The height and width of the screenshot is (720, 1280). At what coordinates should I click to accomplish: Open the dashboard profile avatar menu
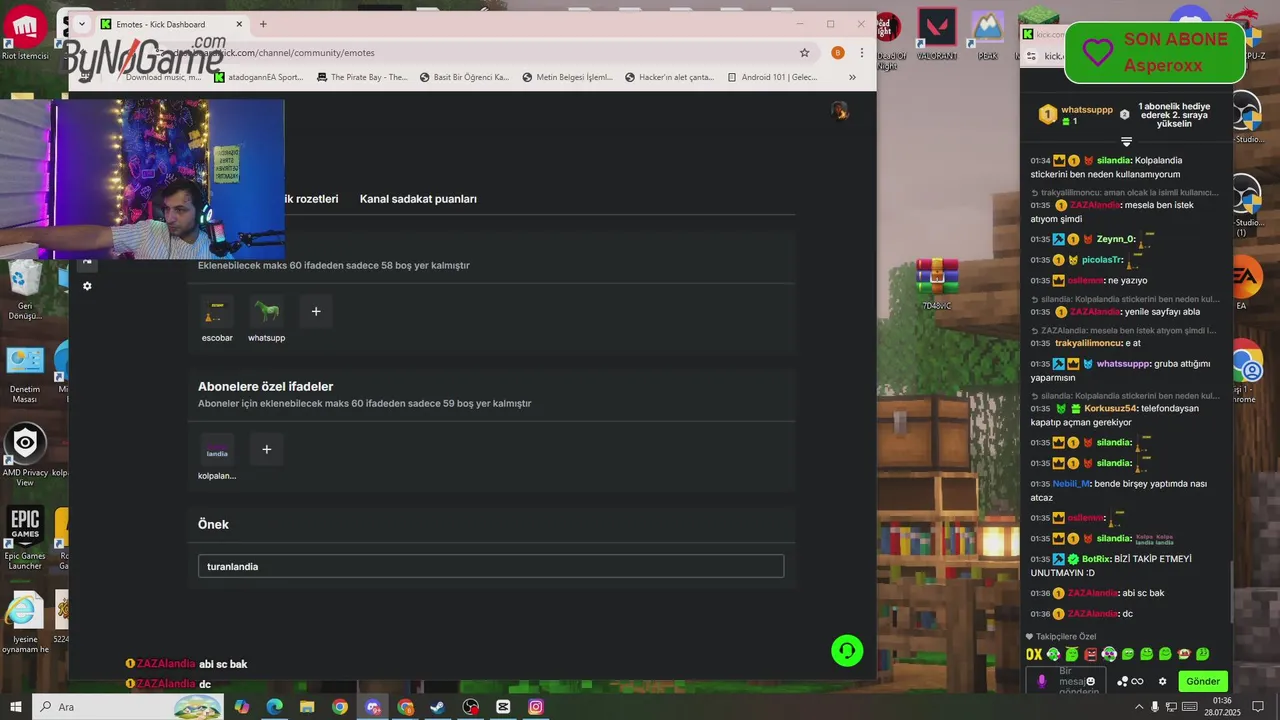click(840, 110)
